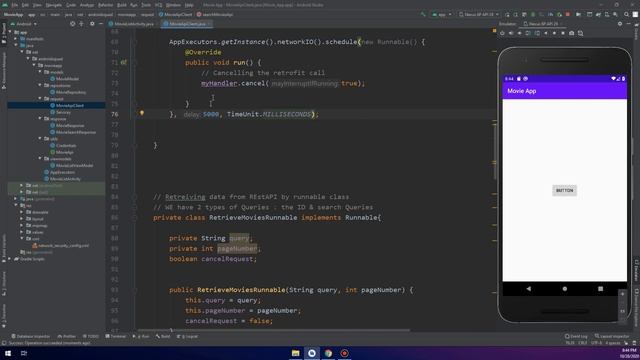
Task: Click emulator toolbar overview square icon
Action: click(x=563, y=33)
